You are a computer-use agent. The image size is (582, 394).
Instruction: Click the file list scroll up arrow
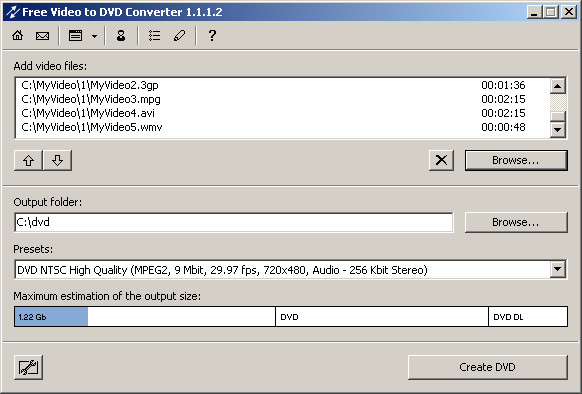(x=558, y=86)
